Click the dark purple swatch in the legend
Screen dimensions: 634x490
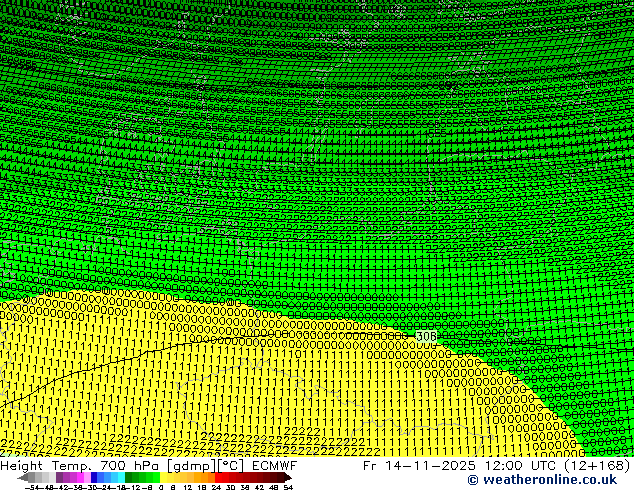coord(59,477)
